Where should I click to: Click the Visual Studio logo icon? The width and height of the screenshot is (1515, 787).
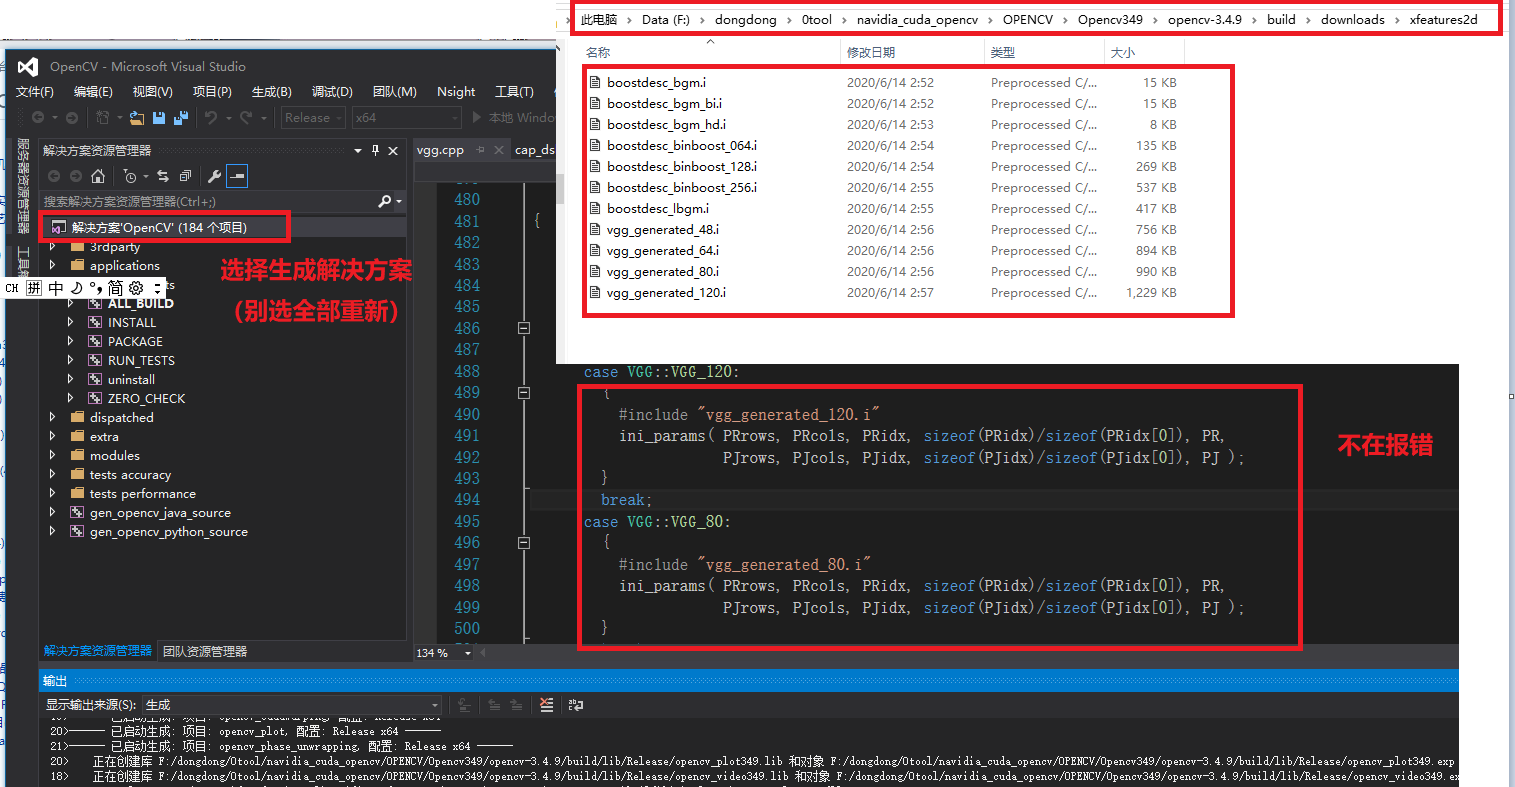pyautogui.click(x=28, y=67)
